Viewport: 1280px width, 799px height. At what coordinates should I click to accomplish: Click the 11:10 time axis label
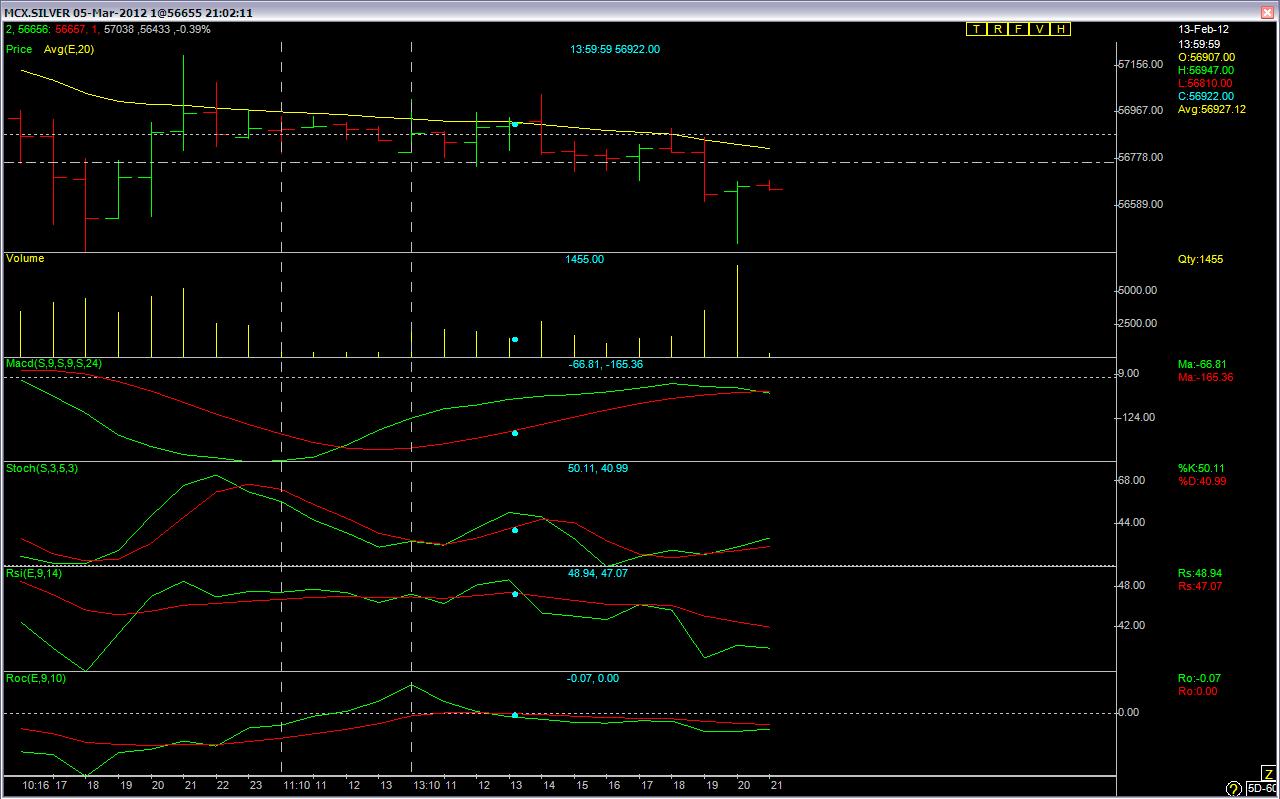pyautogui.click(x=296, y=786)
